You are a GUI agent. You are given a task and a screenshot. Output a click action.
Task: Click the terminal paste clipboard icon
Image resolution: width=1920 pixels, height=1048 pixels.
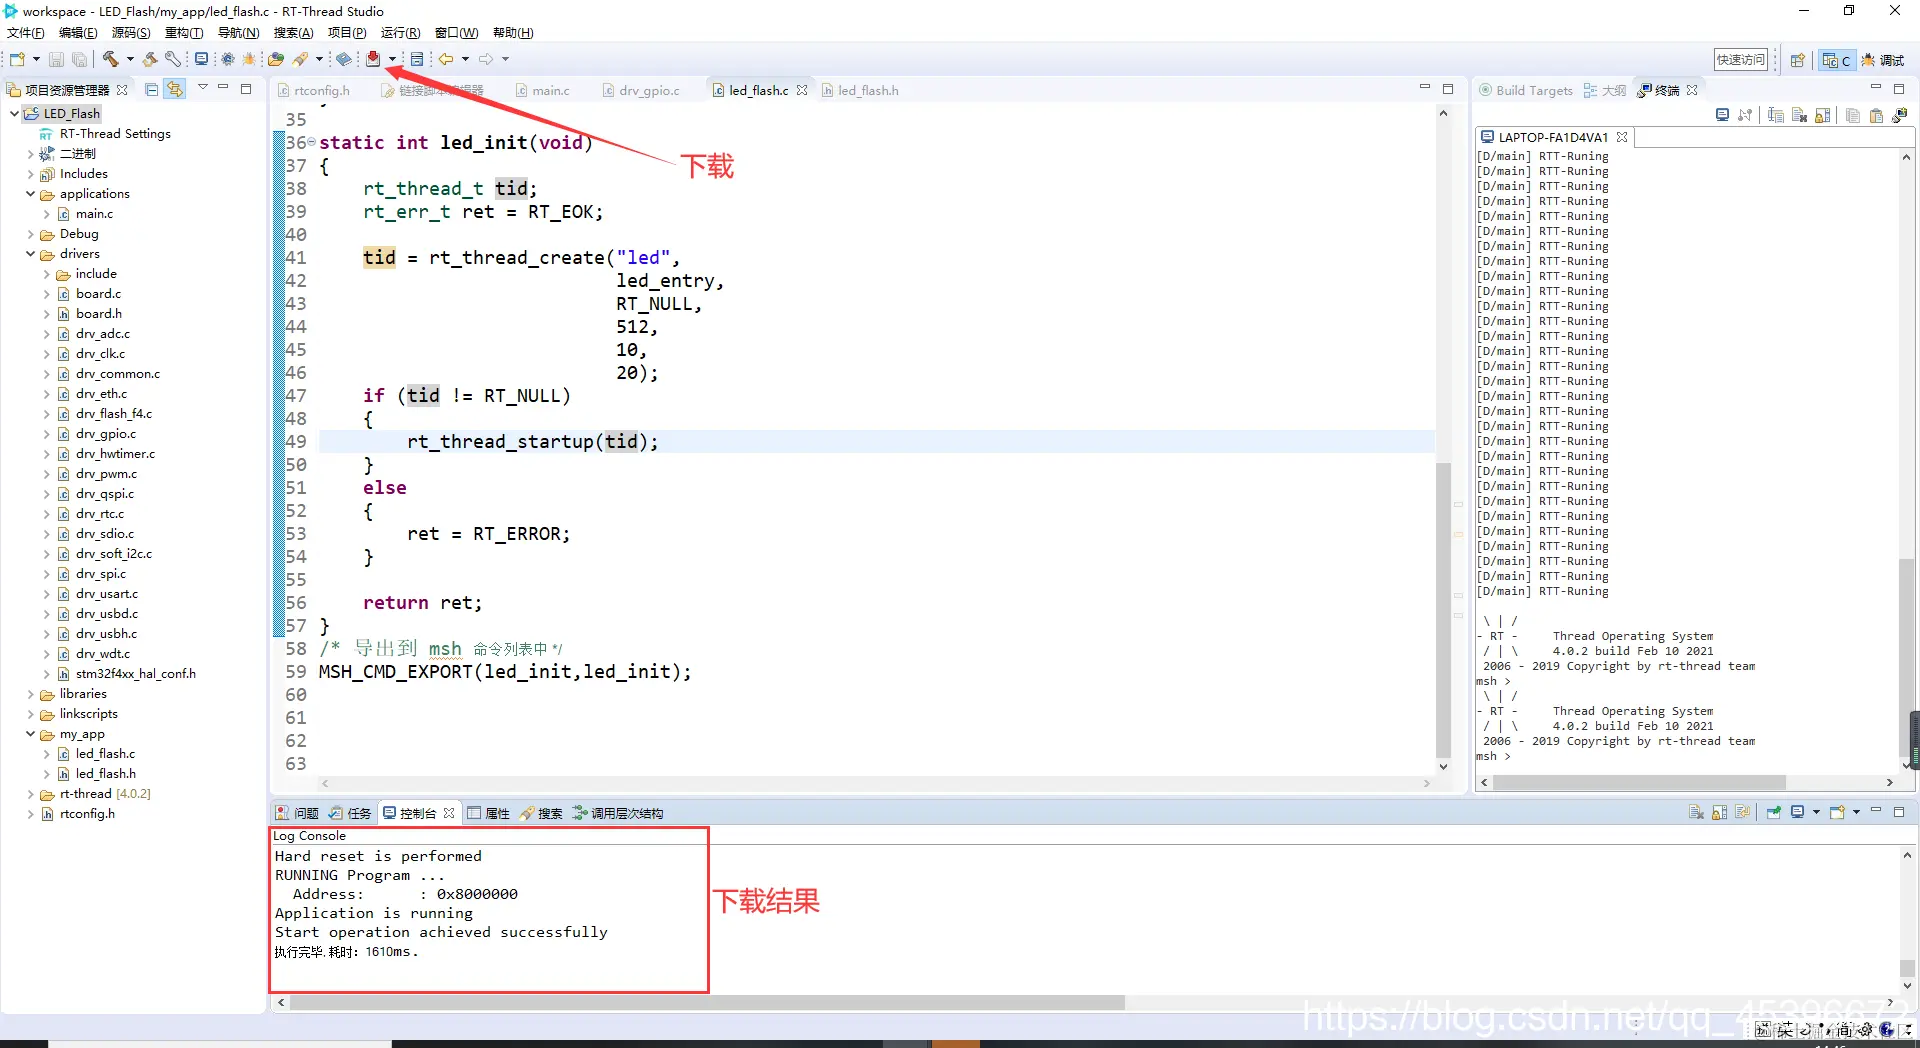pyautogui.click(x=1876, y=115)
